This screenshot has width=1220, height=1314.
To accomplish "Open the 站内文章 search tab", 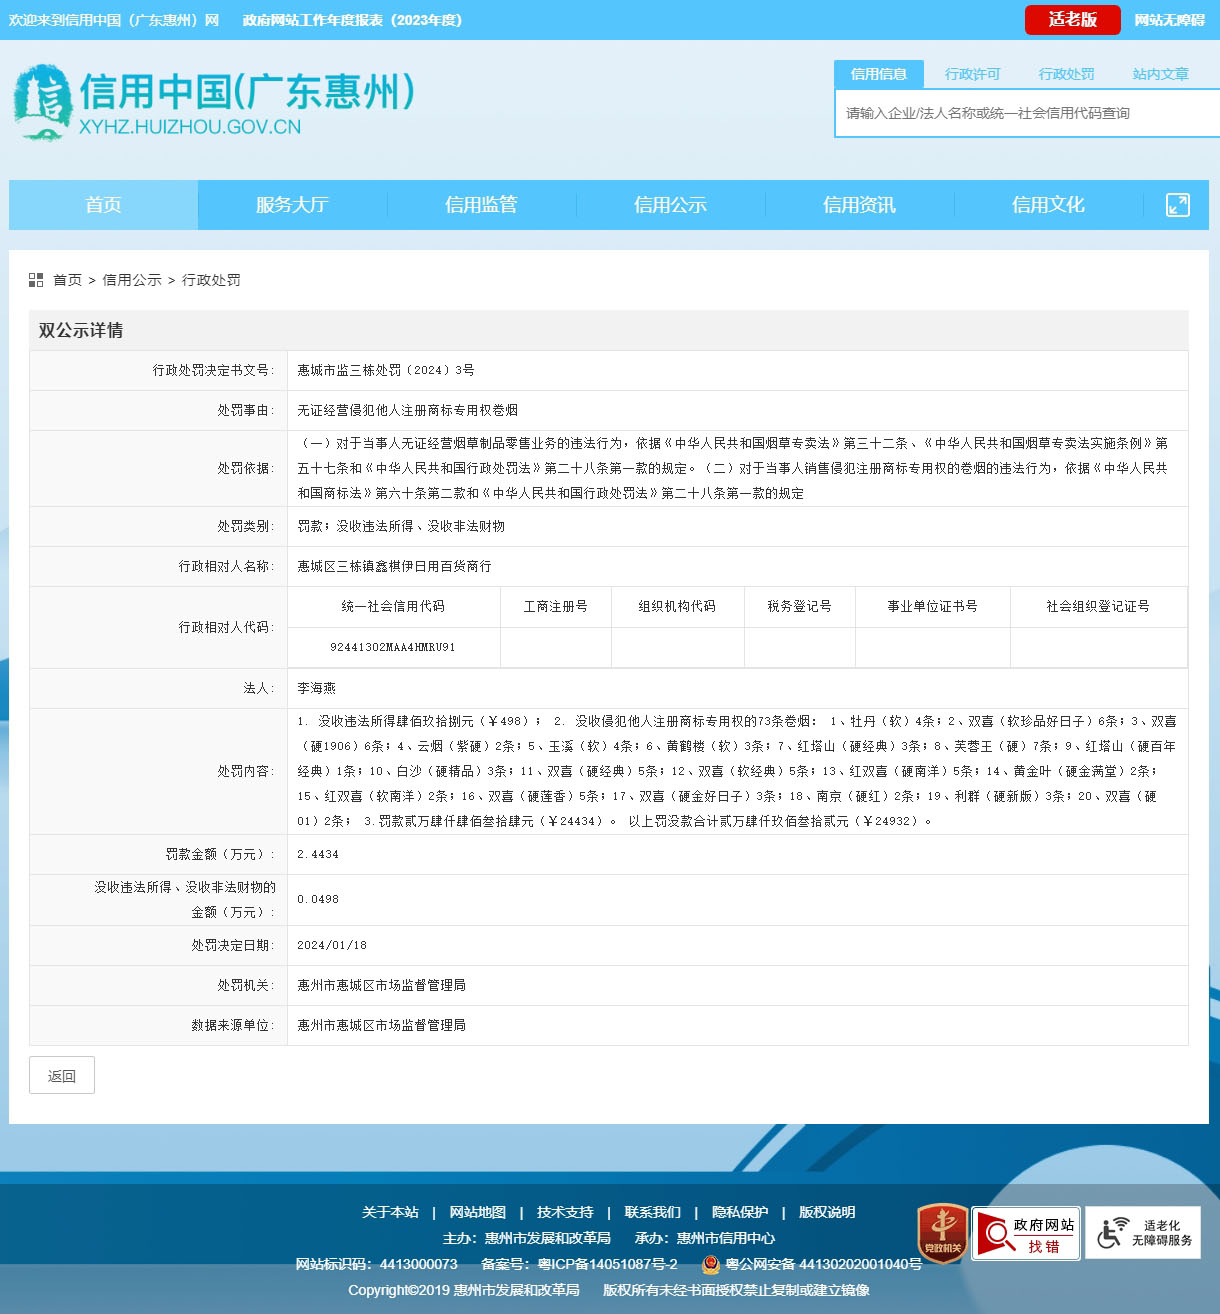I will (x=1160, y=74).
